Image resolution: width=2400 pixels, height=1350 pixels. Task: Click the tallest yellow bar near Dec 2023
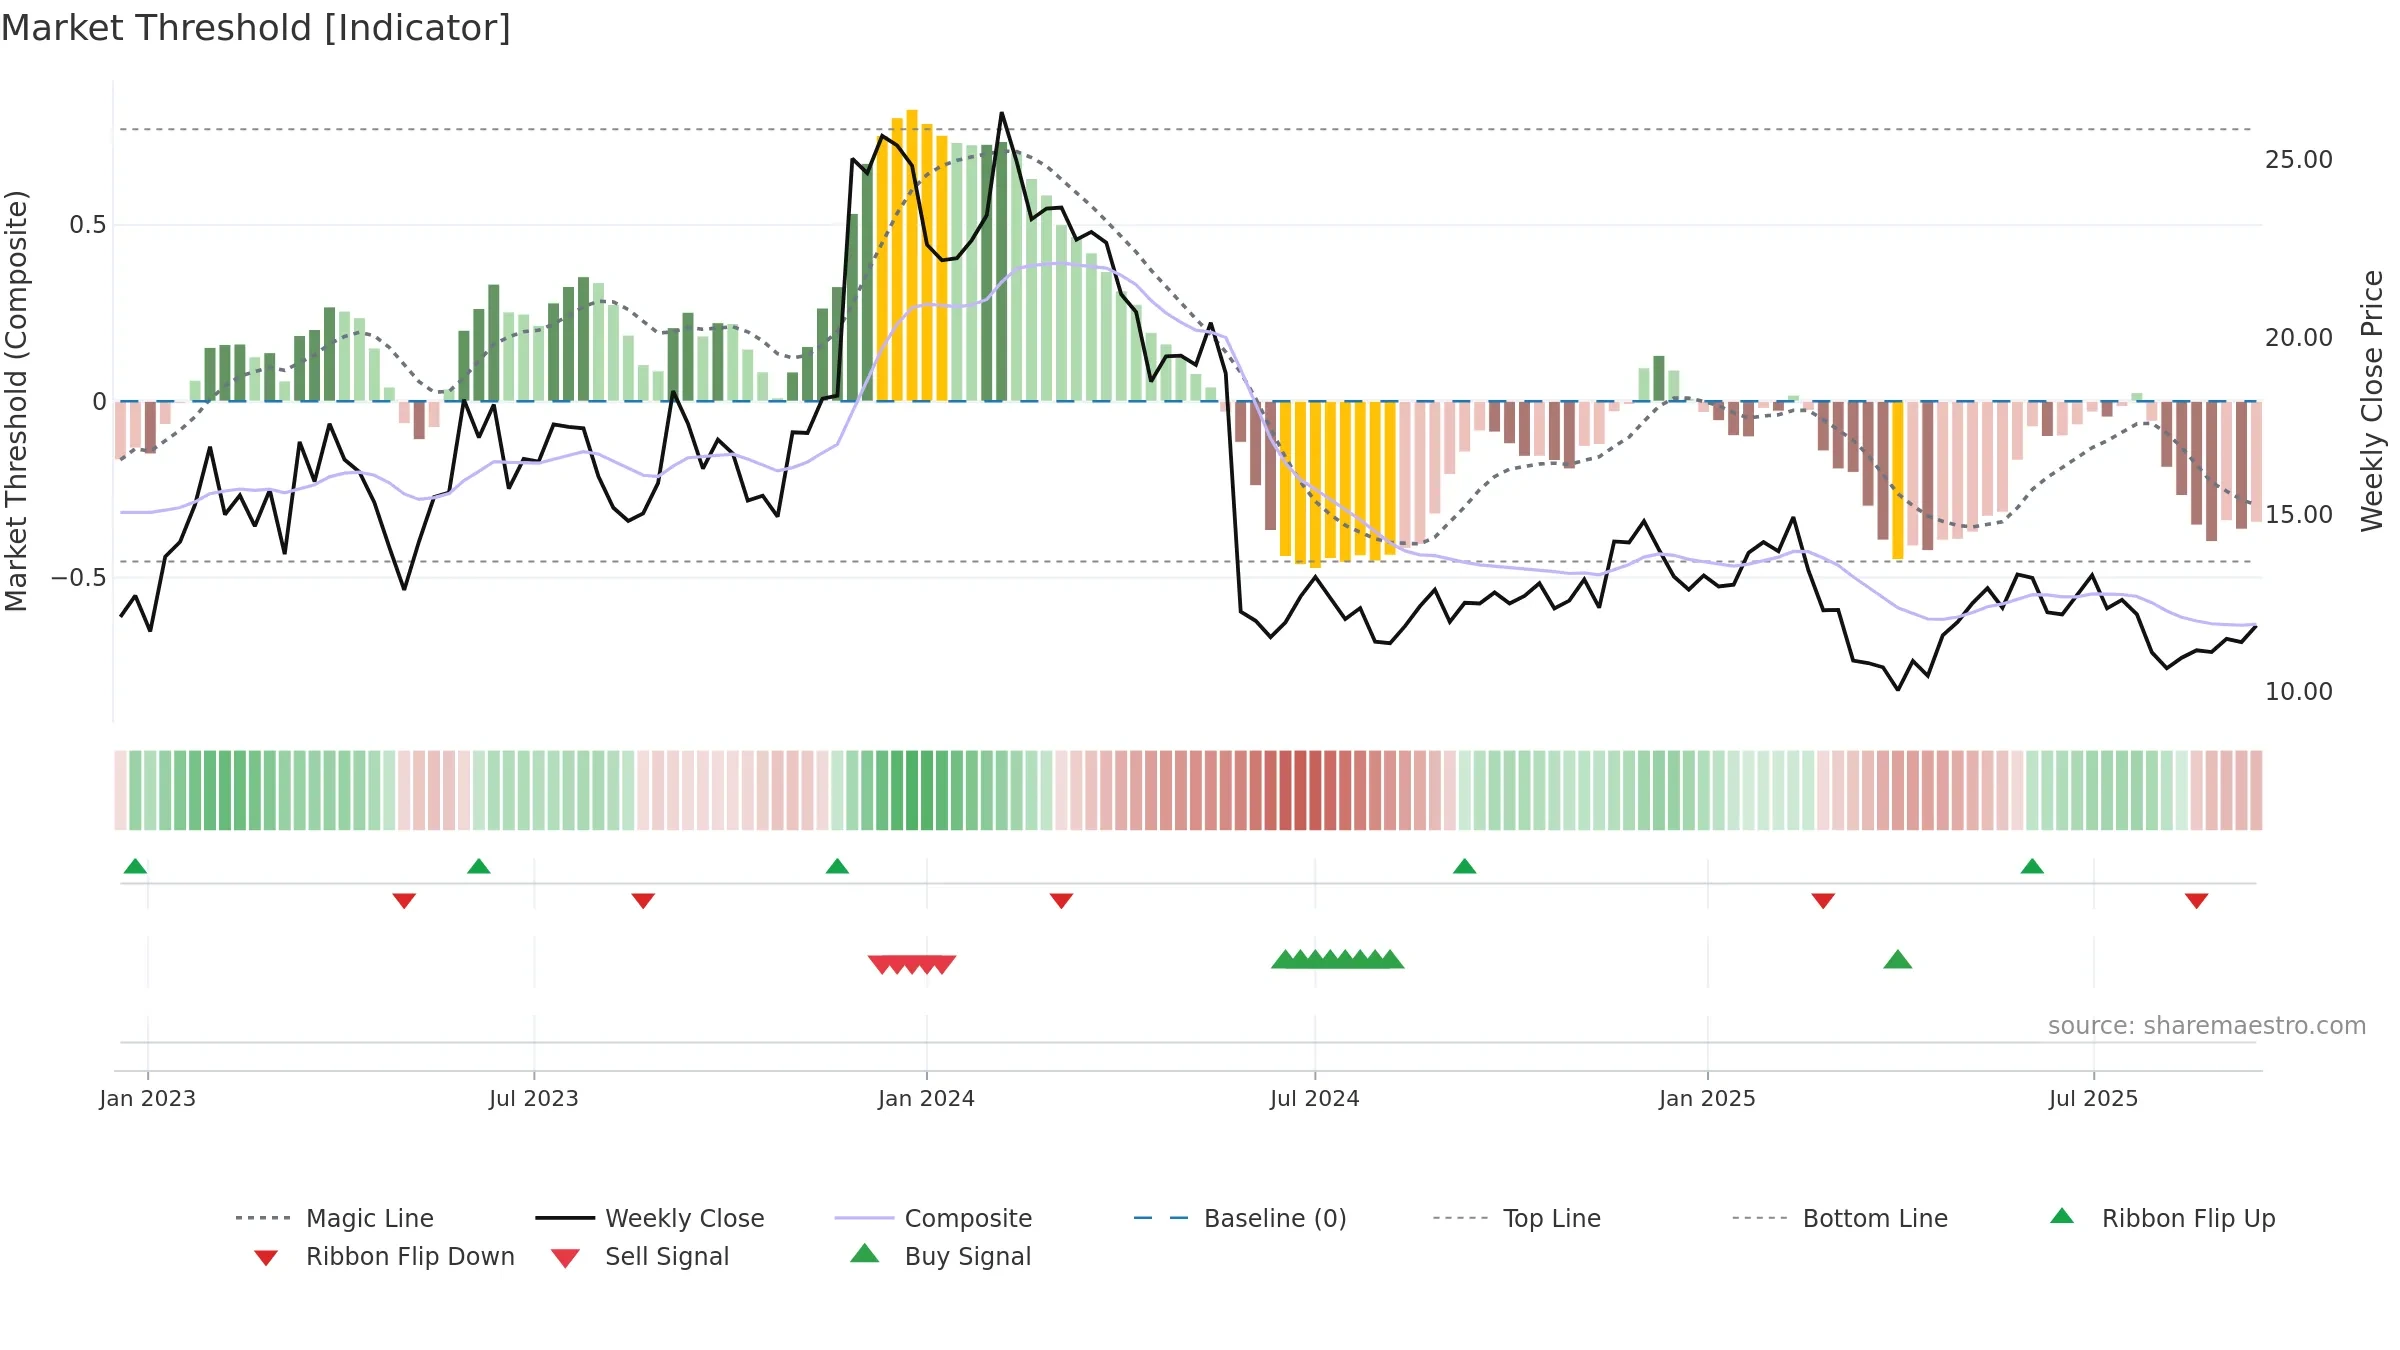click(x=912, y=255)
